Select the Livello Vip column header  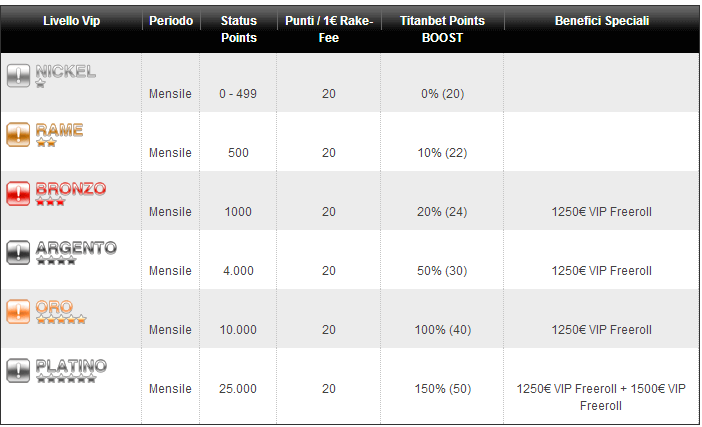(x=72, y=21)
